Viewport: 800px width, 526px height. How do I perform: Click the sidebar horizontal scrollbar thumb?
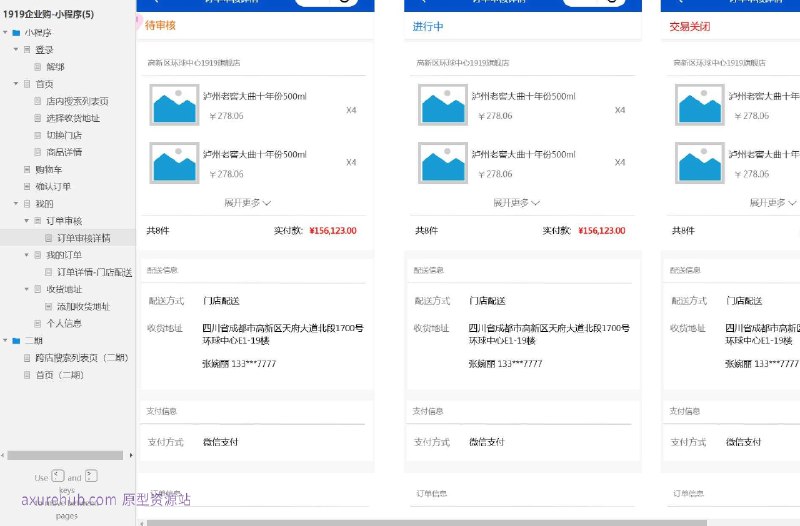pyautogui.click(x=65, y=455)
